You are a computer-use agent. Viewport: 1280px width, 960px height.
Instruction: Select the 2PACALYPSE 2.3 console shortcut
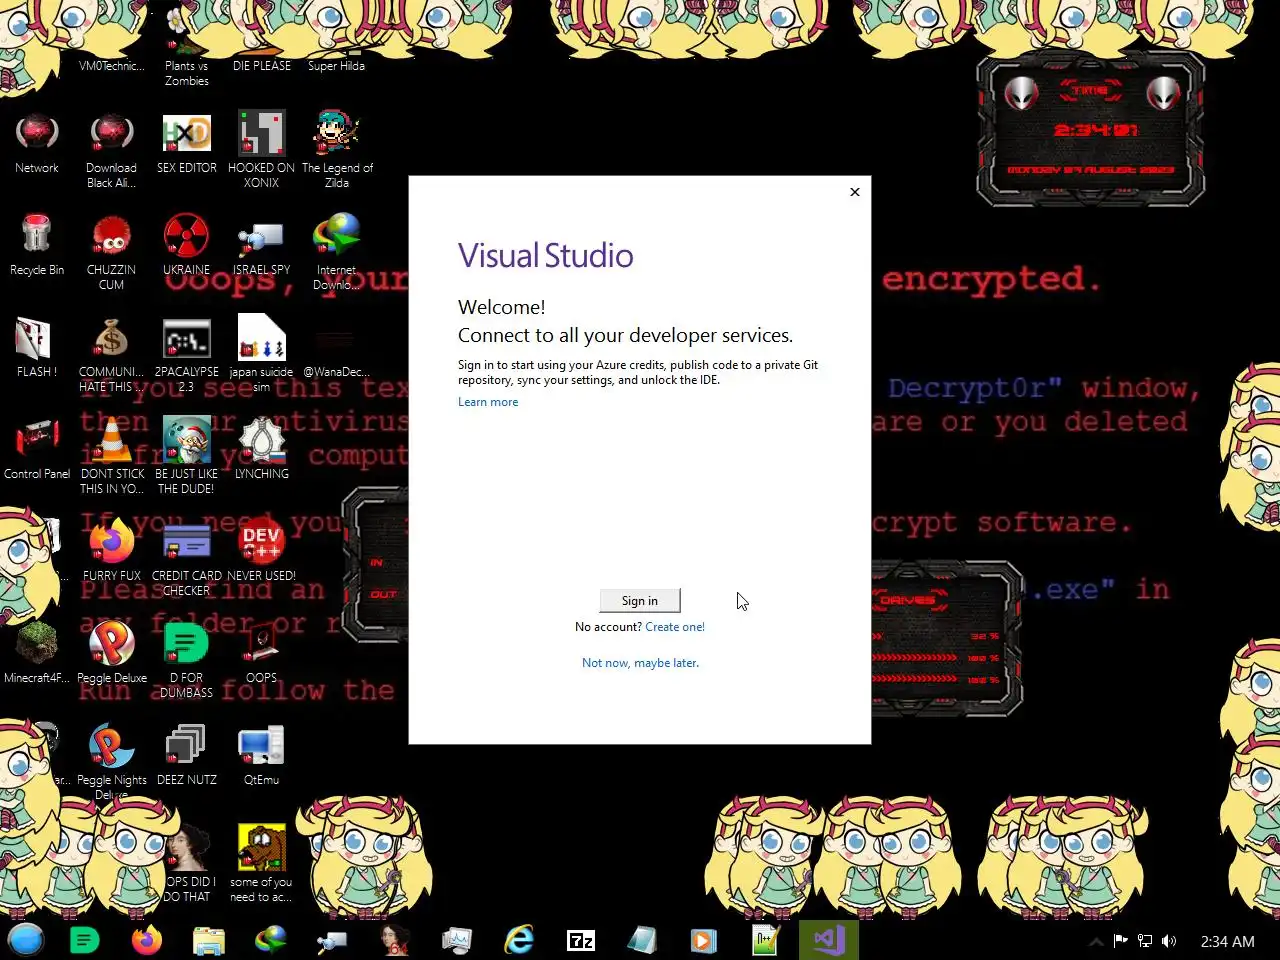187,354
